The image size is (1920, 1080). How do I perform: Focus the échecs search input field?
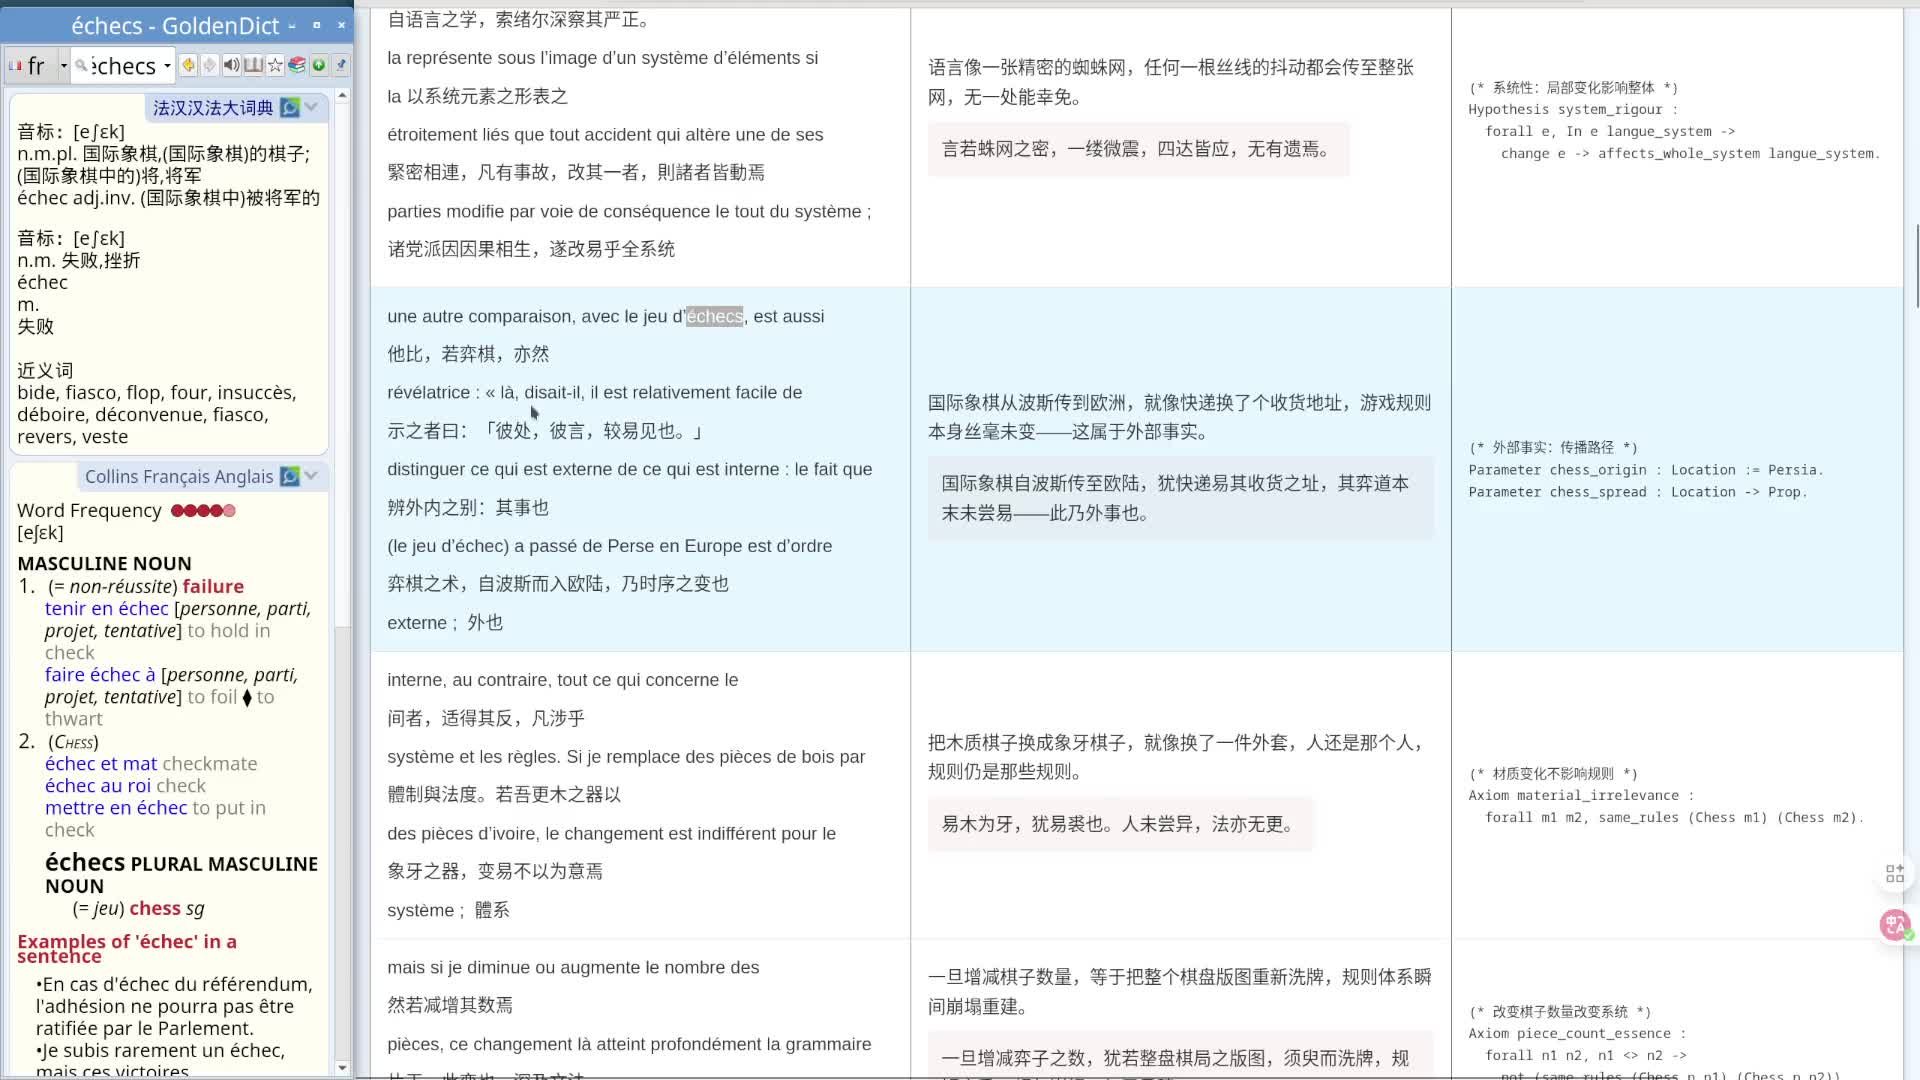[x=123, y=66]
